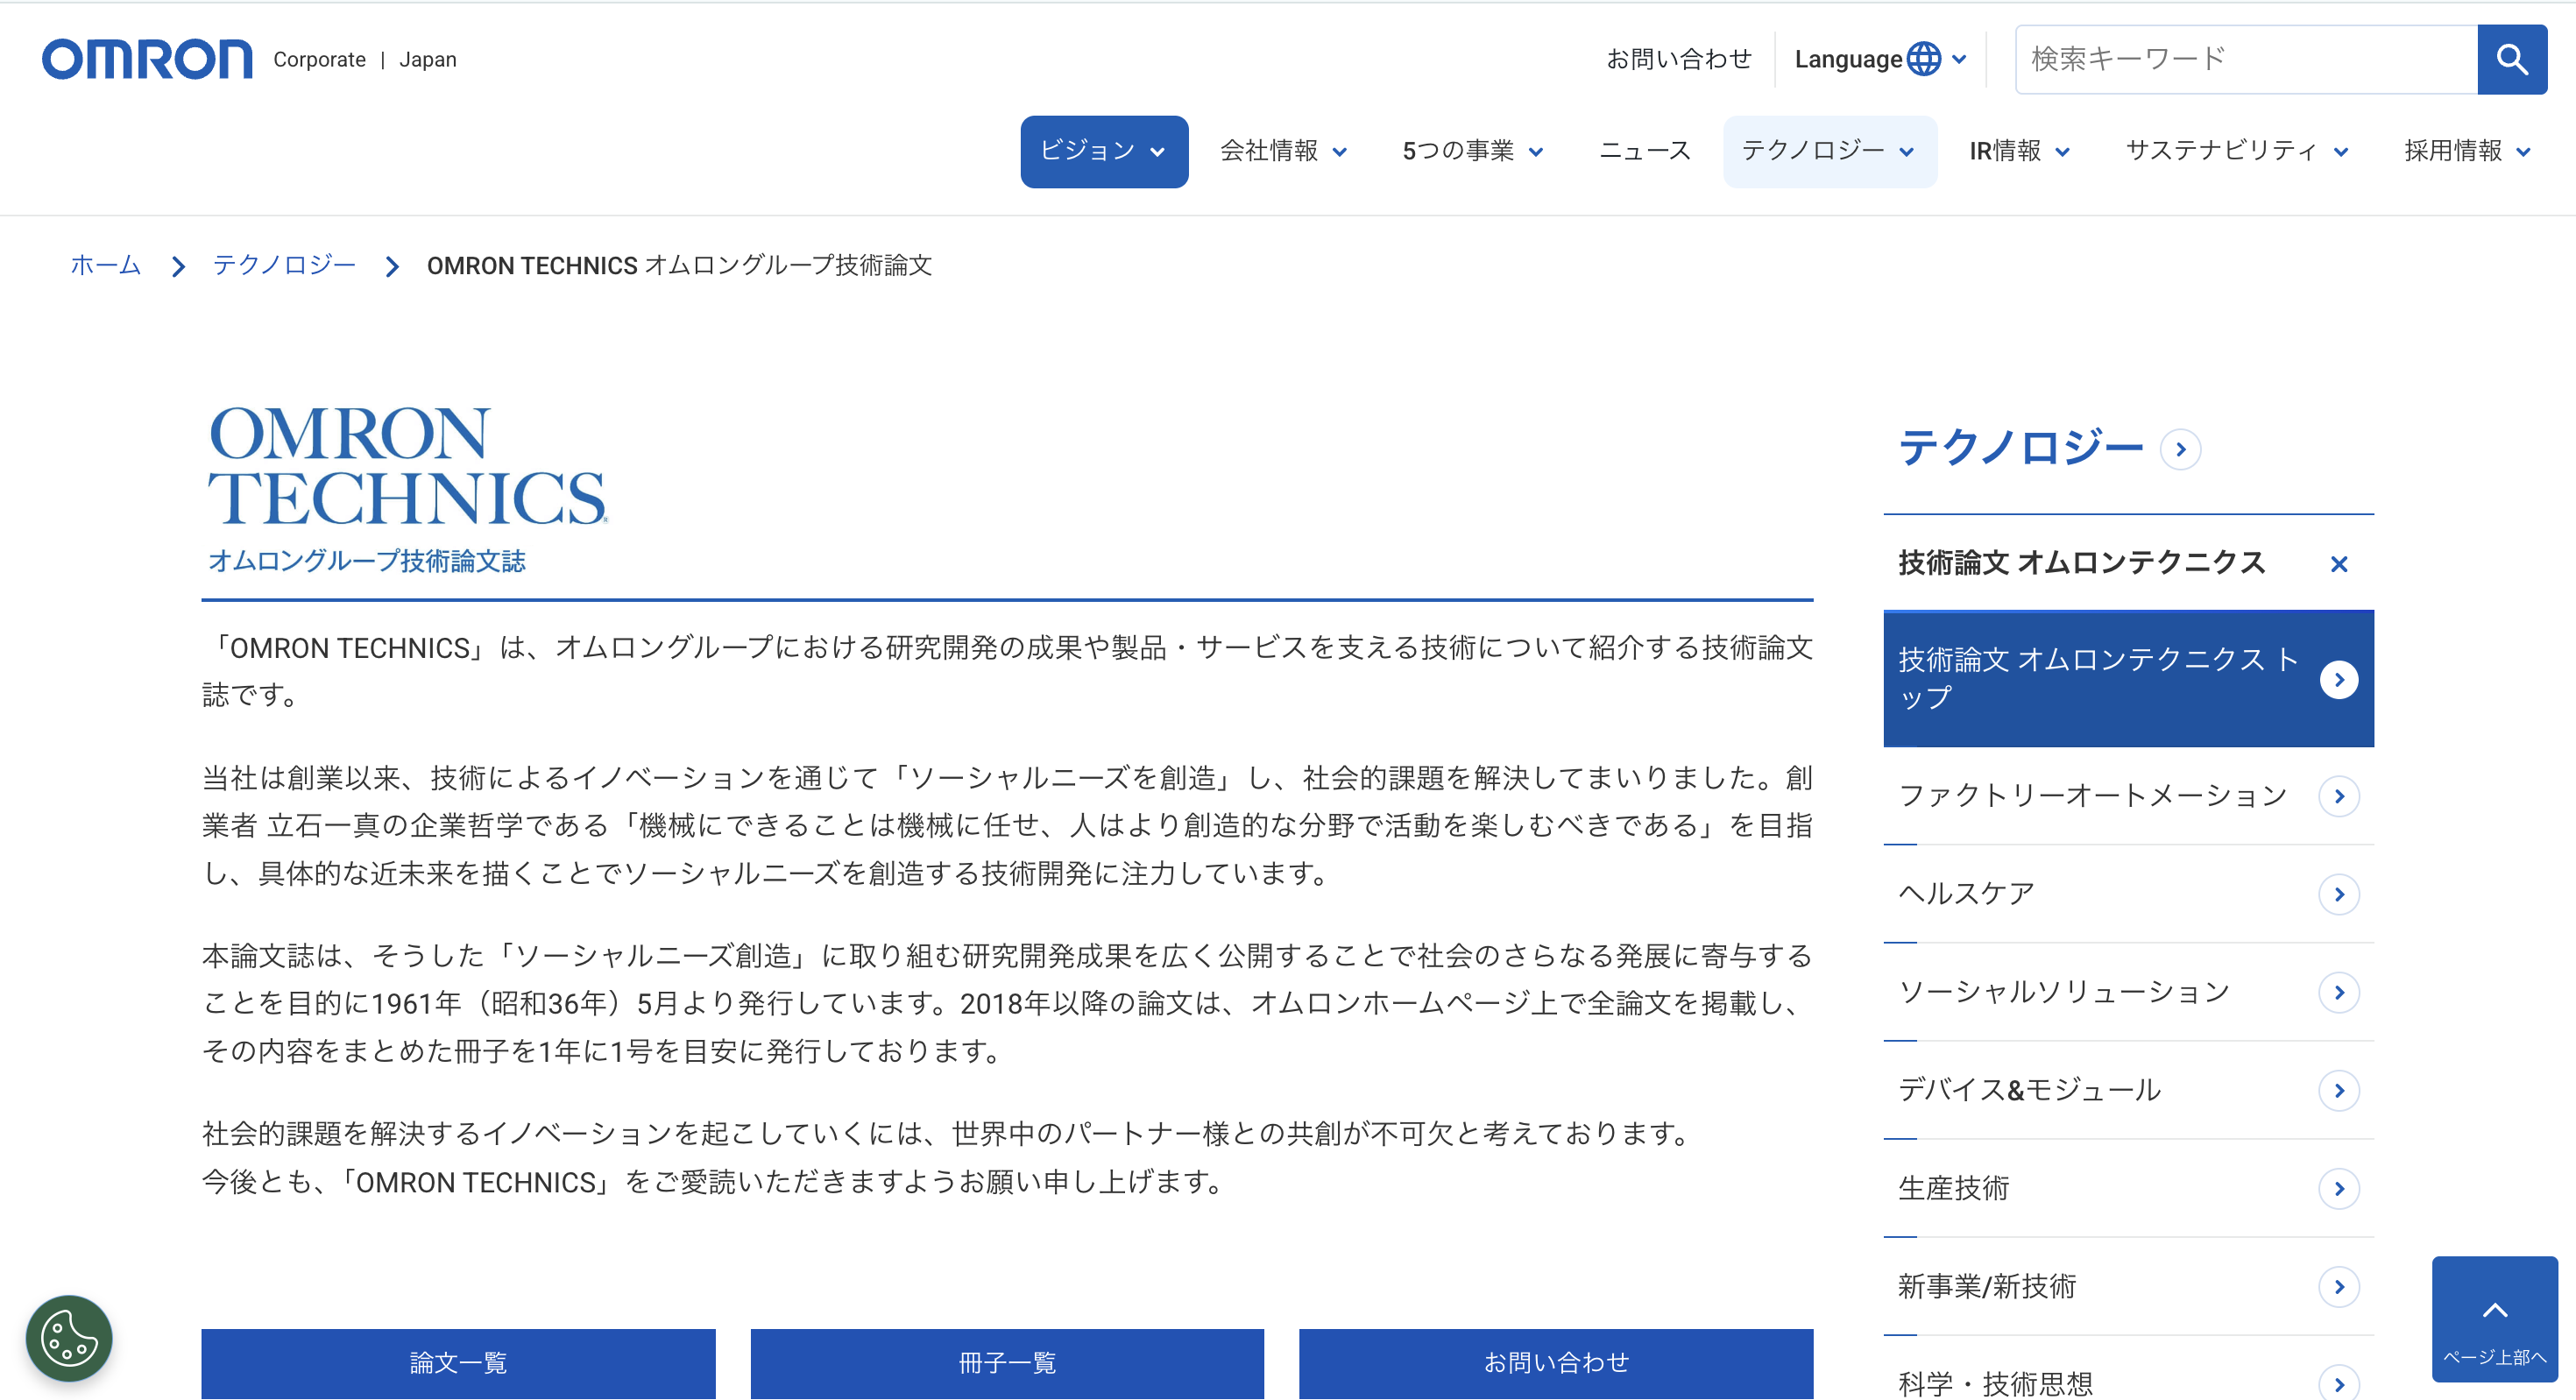Expand the ビジョン menu
This screenshot has height=1400, width=2576.
point(1104,151)
